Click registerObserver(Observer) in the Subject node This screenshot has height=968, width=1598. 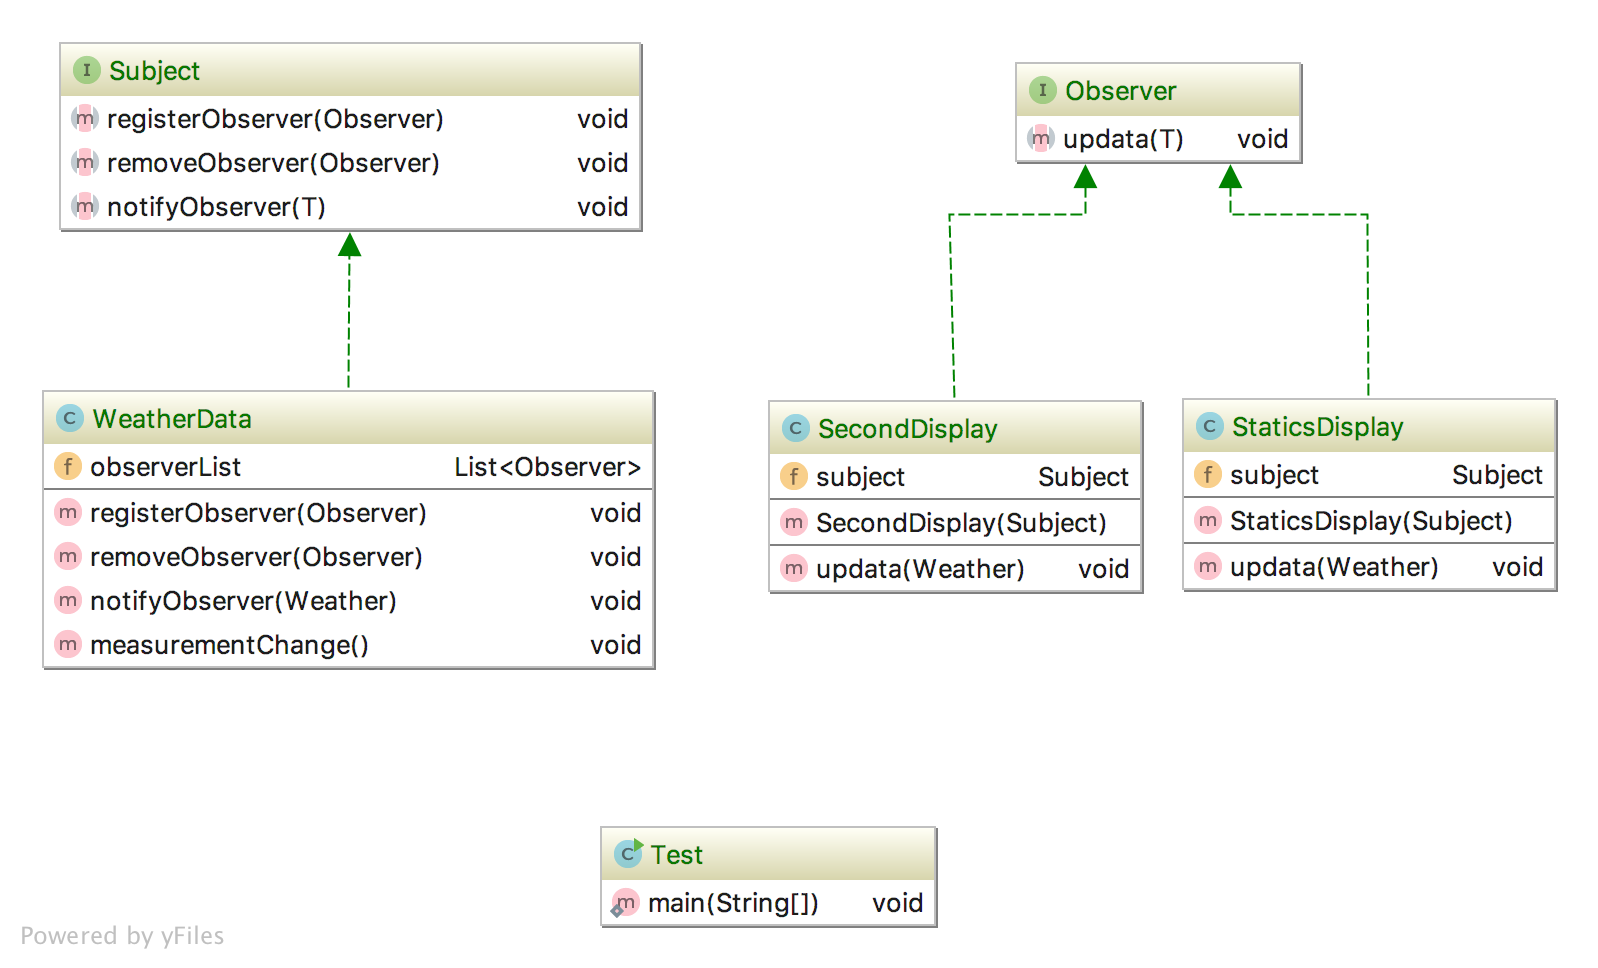click(x=275, y=119)
